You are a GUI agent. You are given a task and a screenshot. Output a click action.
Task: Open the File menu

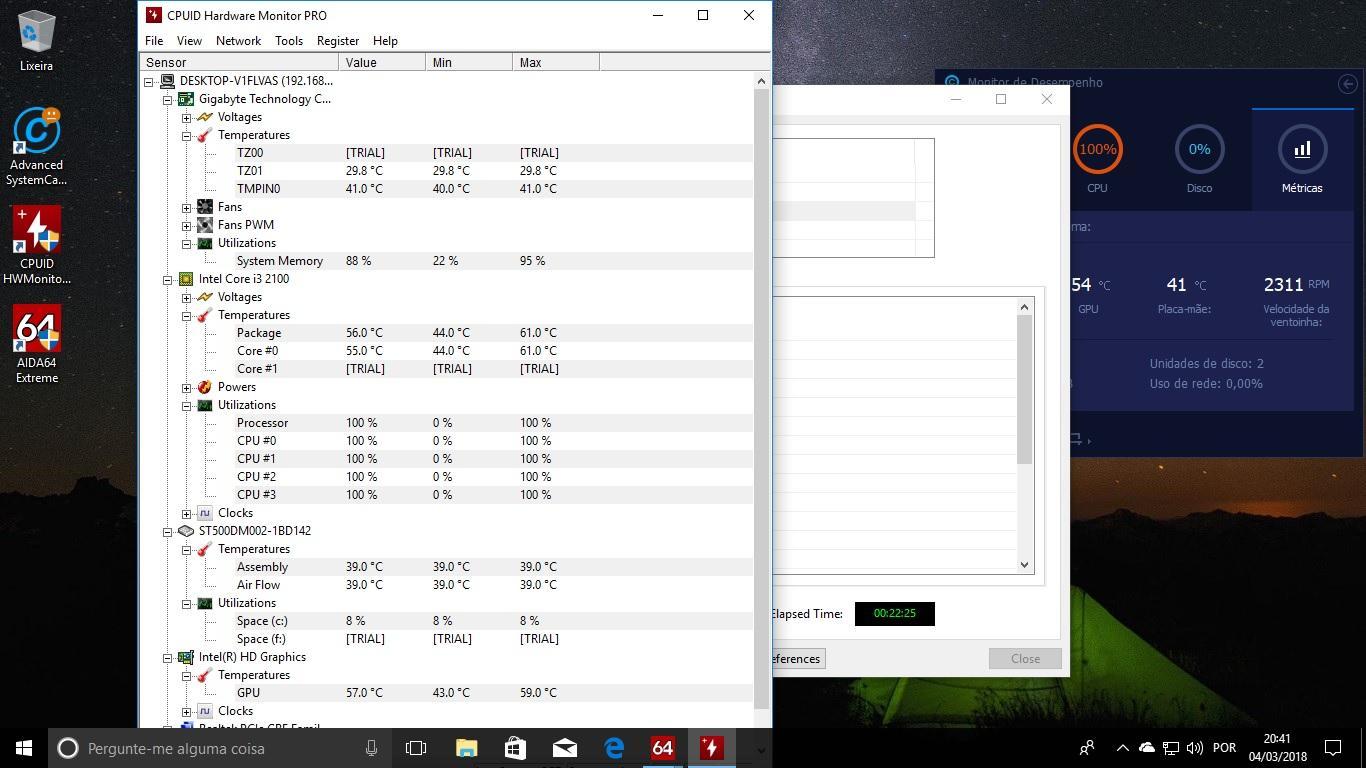point(154,41)
